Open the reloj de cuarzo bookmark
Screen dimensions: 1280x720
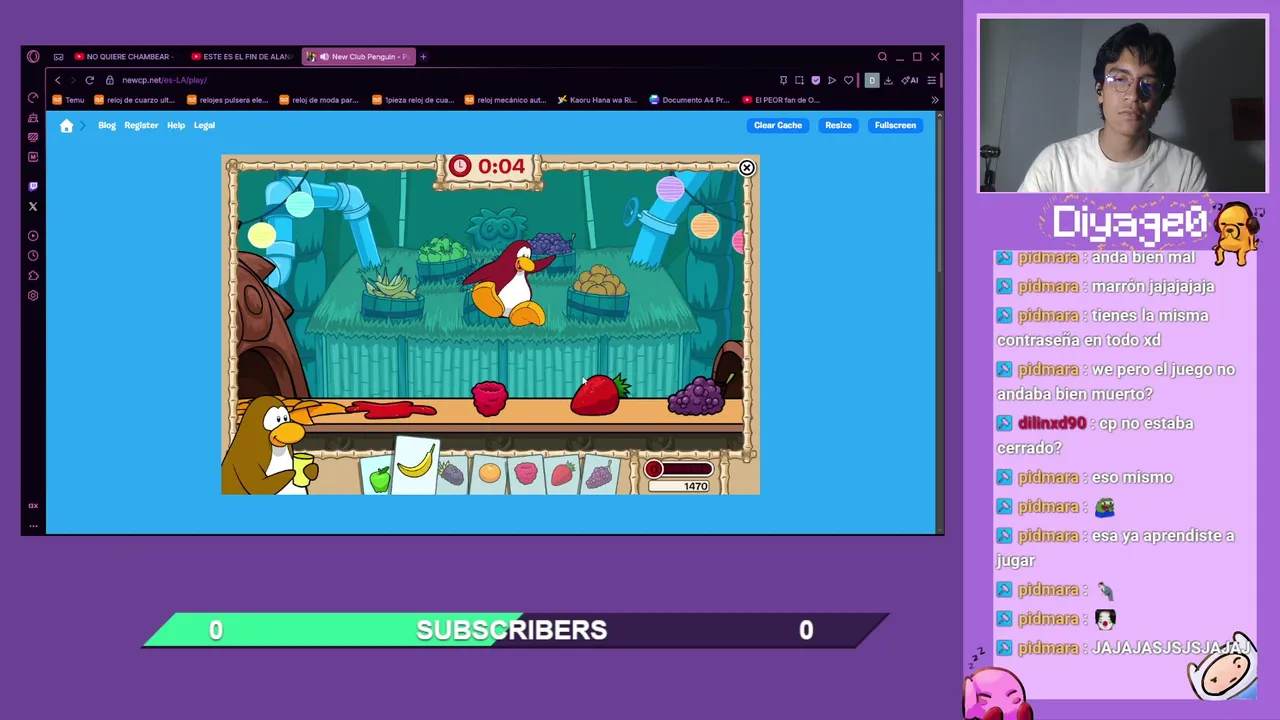coord(134,100)
